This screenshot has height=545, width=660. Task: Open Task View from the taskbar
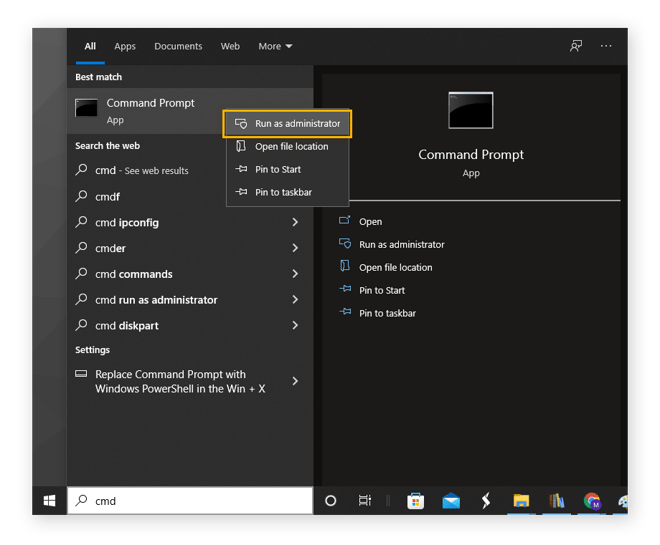[x=365, y=501]
